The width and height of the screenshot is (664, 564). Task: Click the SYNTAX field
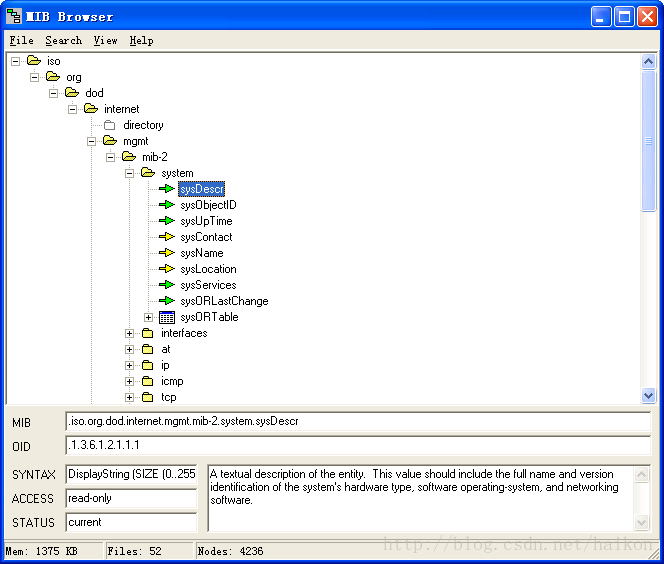pyautogui.click(x=131, y=474)
